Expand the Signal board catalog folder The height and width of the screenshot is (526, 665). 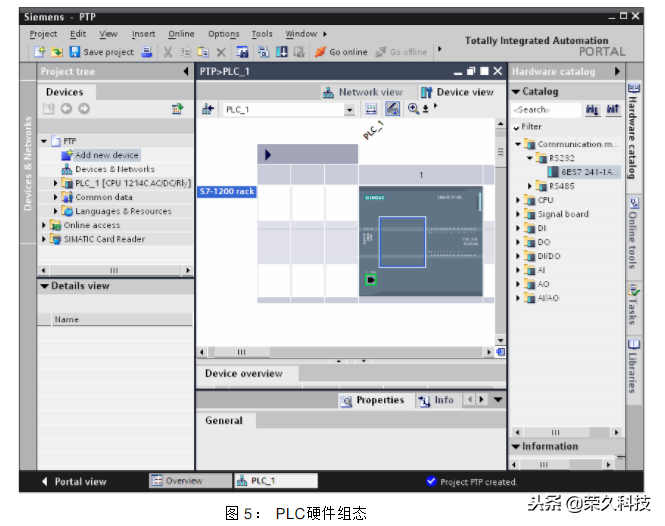pyautogui.click(x=517, y=214)
